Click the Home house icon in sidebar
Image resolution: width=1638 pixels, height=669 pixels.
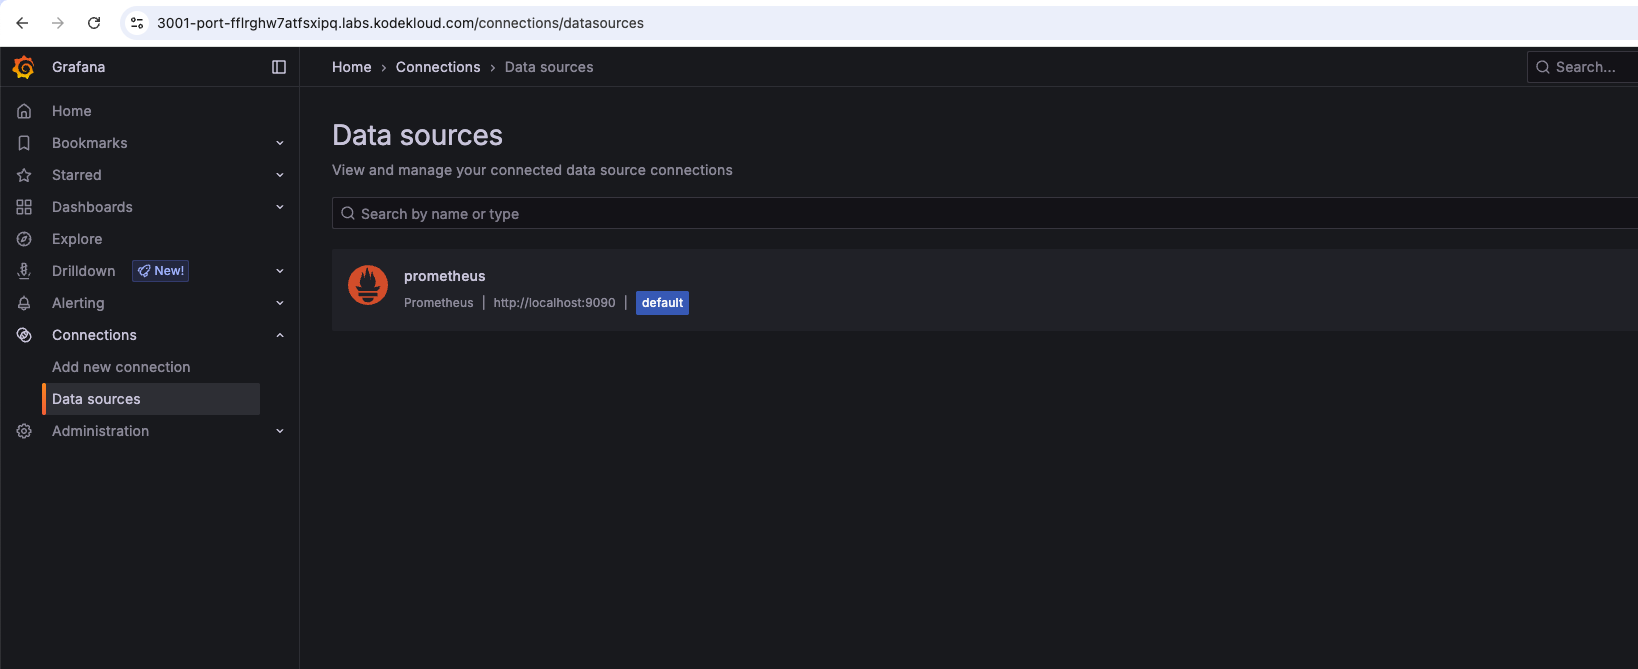[x=24, y=111]
